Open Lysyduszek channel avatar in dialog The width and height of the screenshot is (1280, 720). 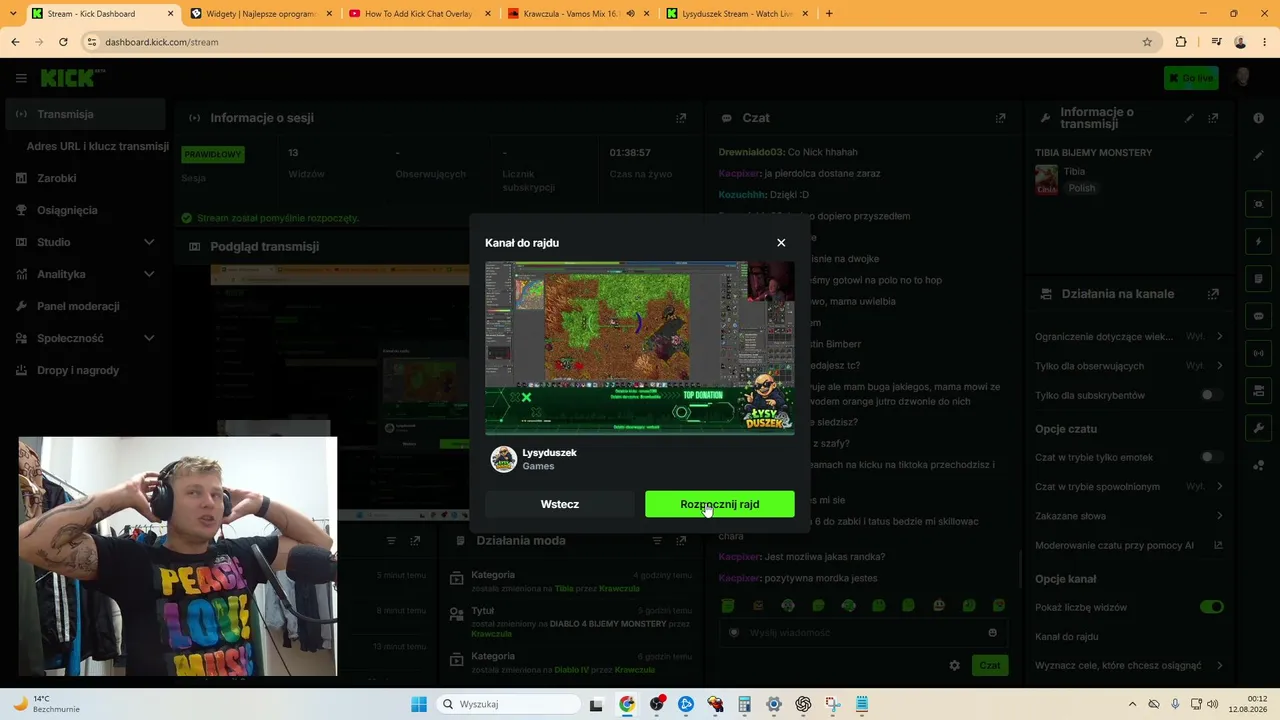coord(504,459)
